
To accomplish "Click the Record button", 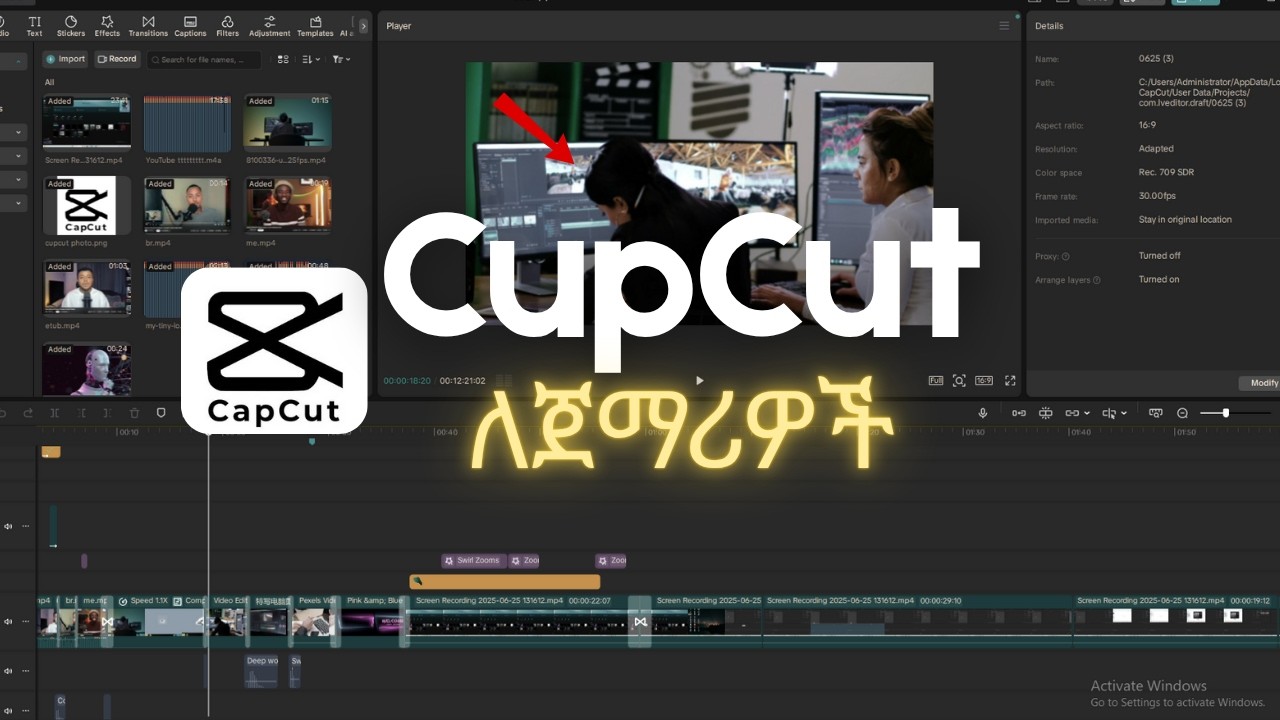I will pyautogui.click(x=117, y=59).
